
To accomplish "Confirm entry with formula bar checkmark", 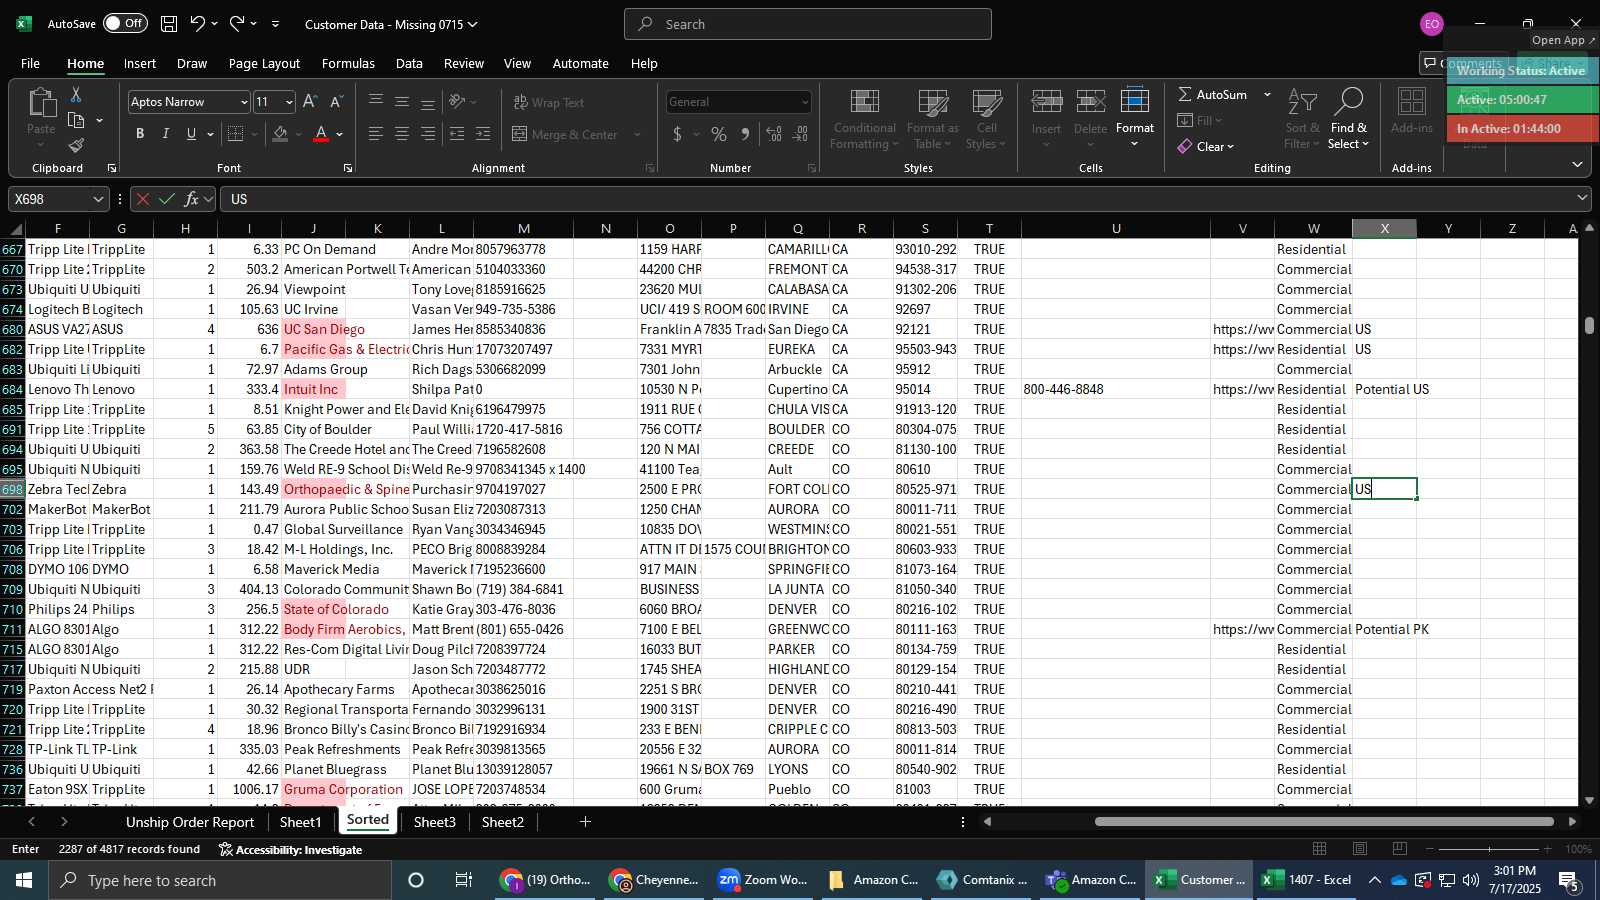I will point(167,199).
